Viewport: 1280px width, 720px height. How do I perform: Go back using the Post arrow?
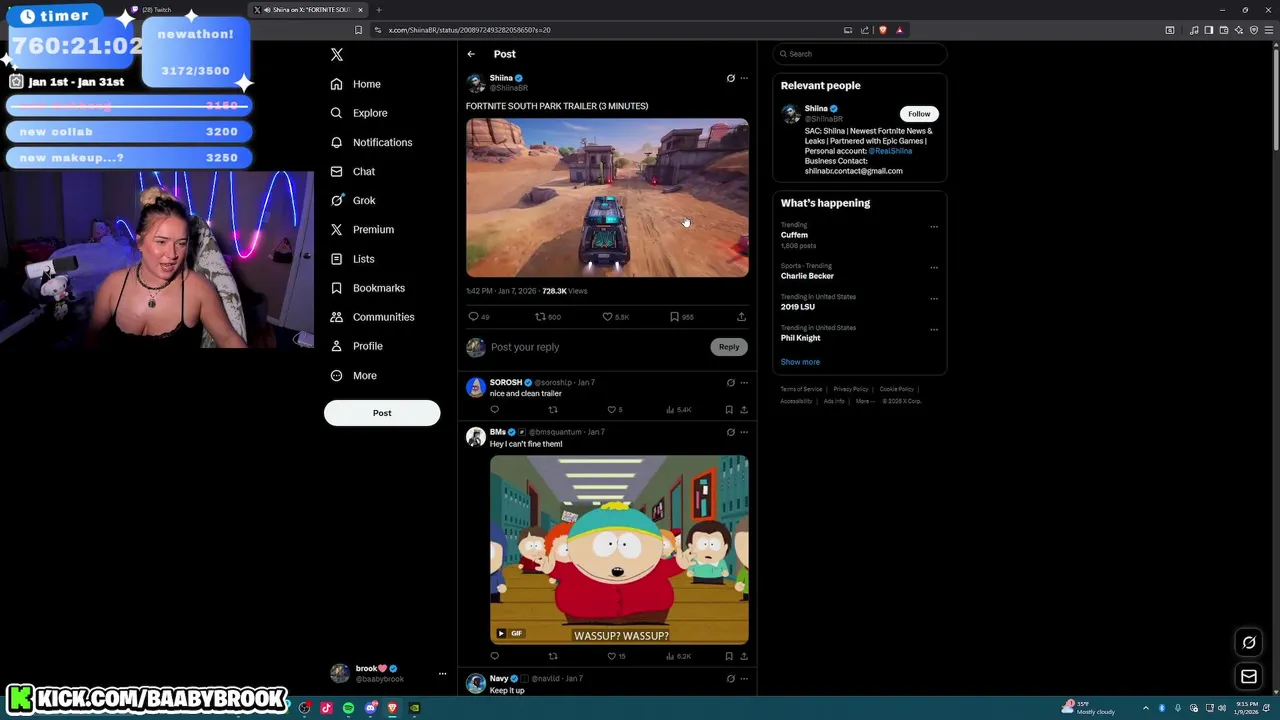(471, 54)
